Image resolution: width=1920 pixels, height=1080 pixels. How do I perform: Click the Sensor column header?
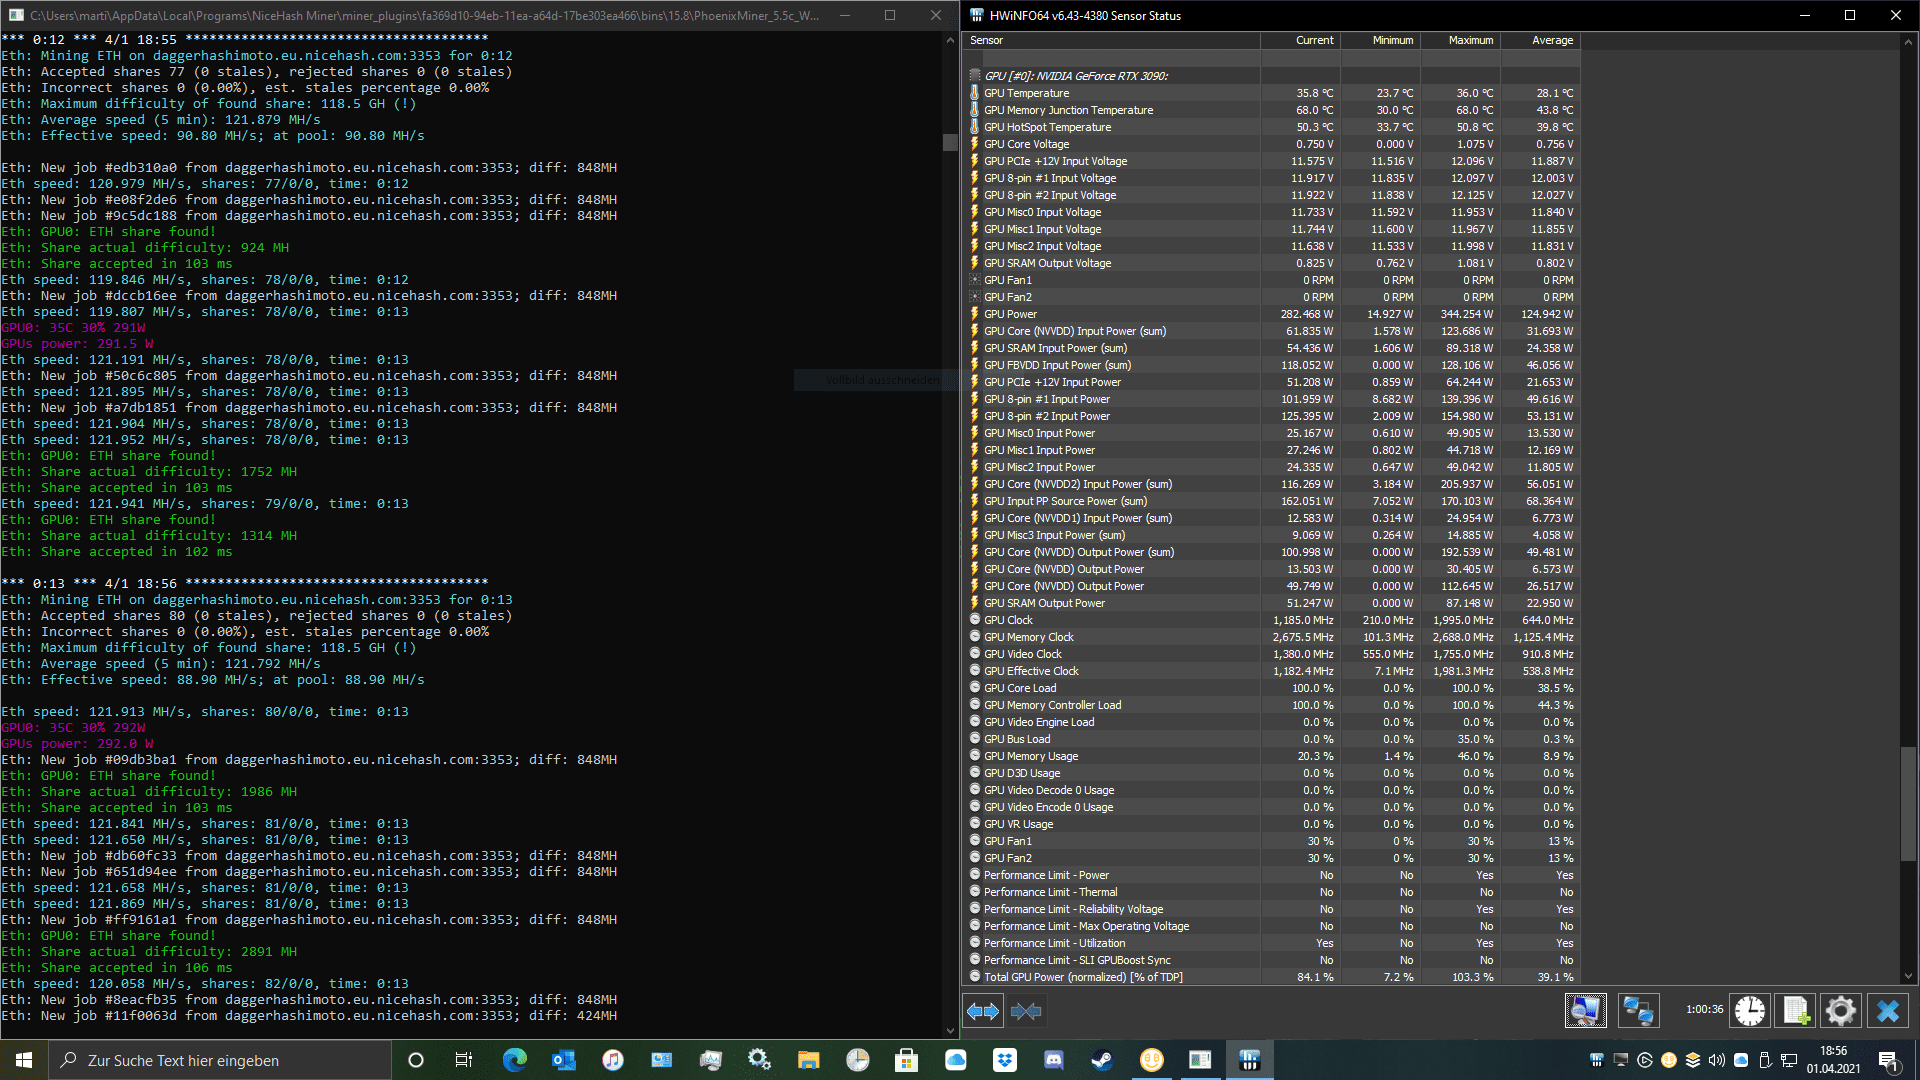(1110, 40)
